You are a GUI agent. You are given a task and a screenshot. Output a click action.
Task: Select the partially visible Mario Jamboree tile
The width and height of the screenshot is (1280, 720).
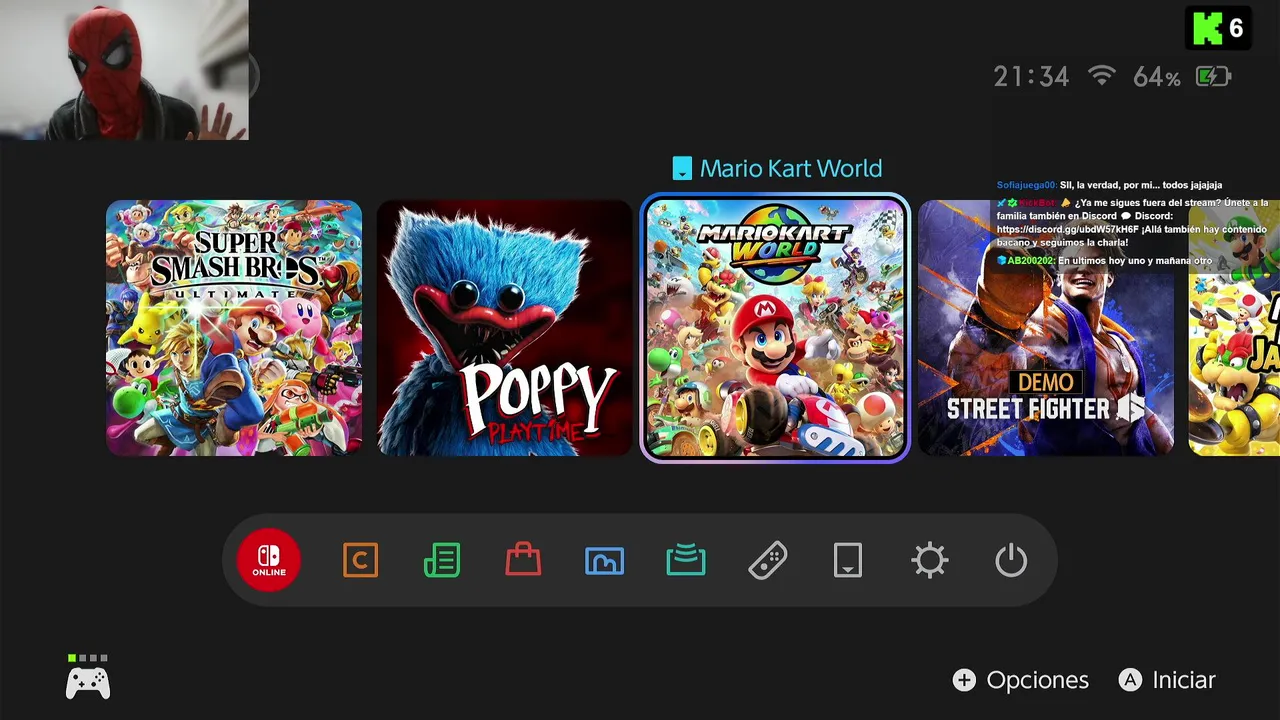tap(1234, 328)
